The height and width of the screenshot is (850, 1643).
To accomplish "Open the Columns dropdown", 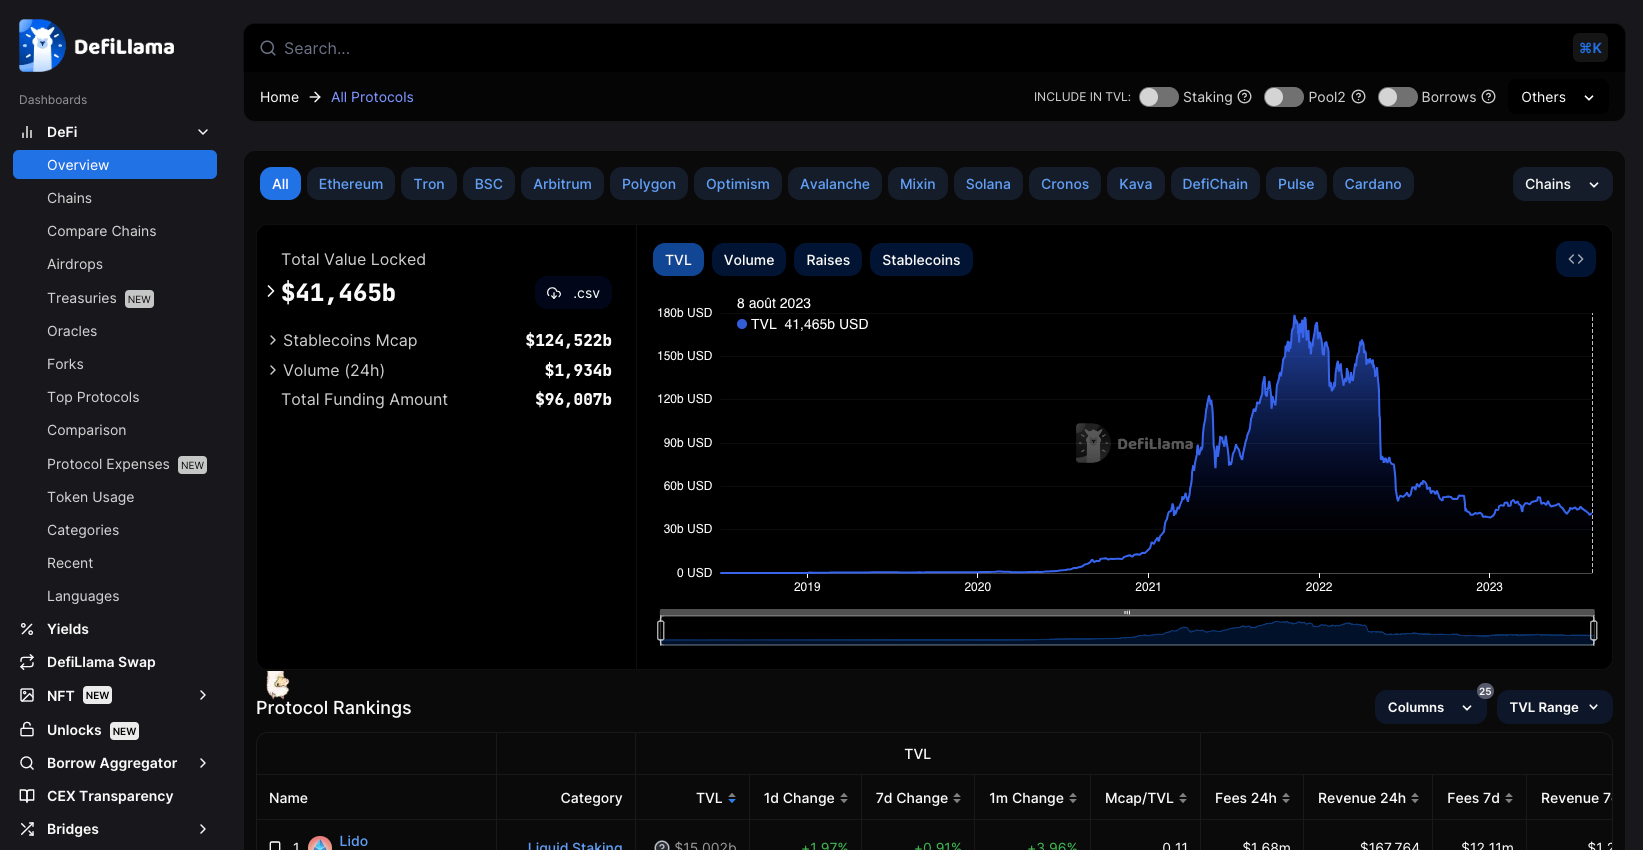I will [1430, 707].
